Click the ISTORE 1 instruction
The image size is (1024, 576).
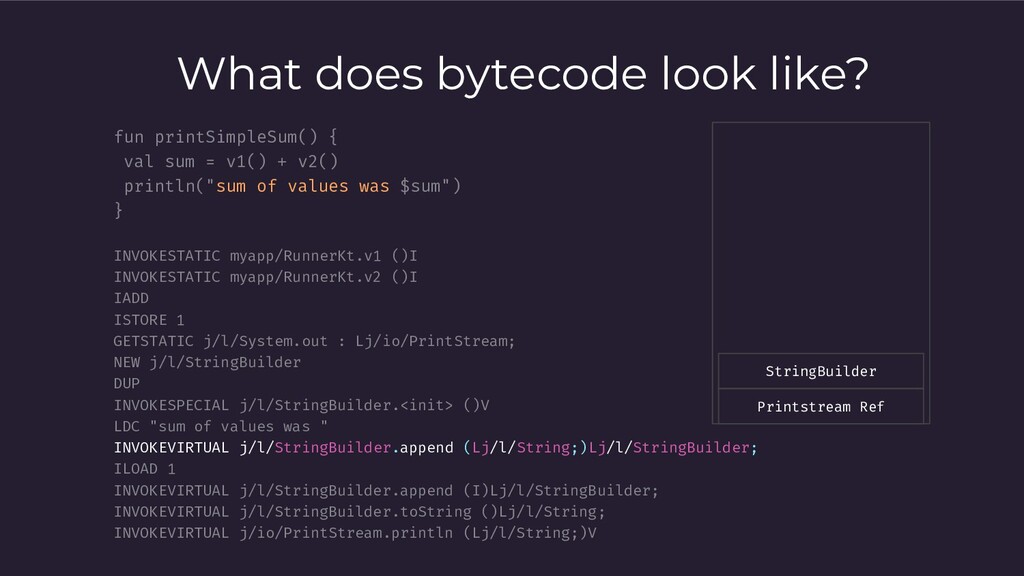pos(149,320)
